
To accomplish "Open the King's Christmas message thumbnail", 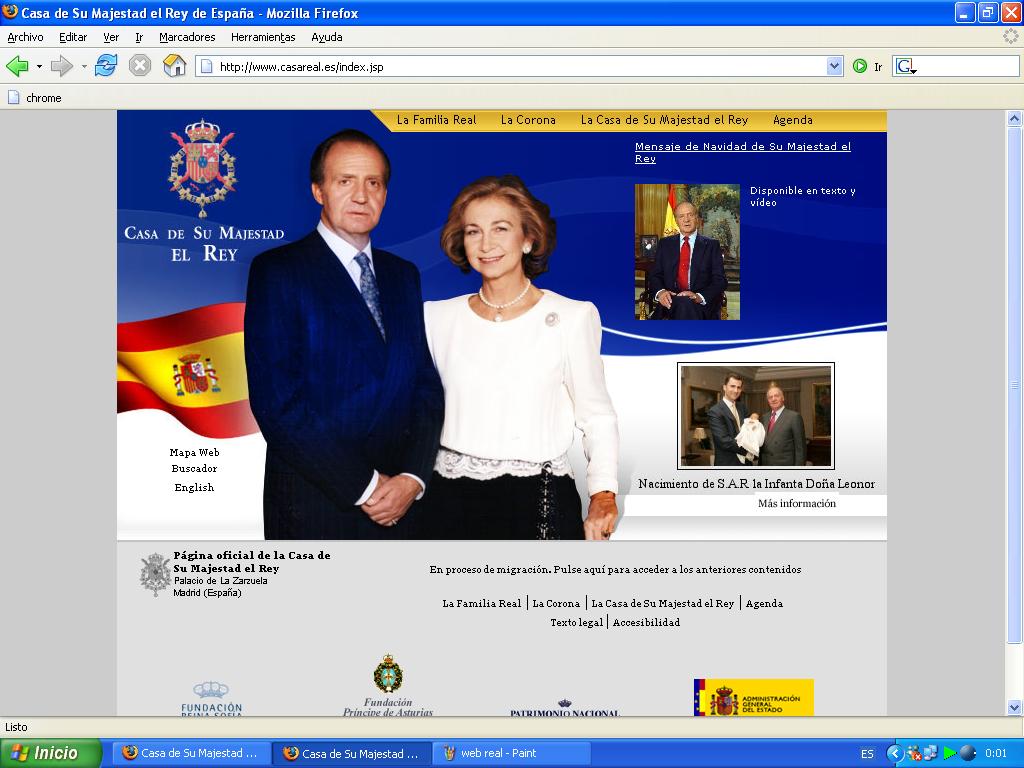I will click(x=687, y=251).
